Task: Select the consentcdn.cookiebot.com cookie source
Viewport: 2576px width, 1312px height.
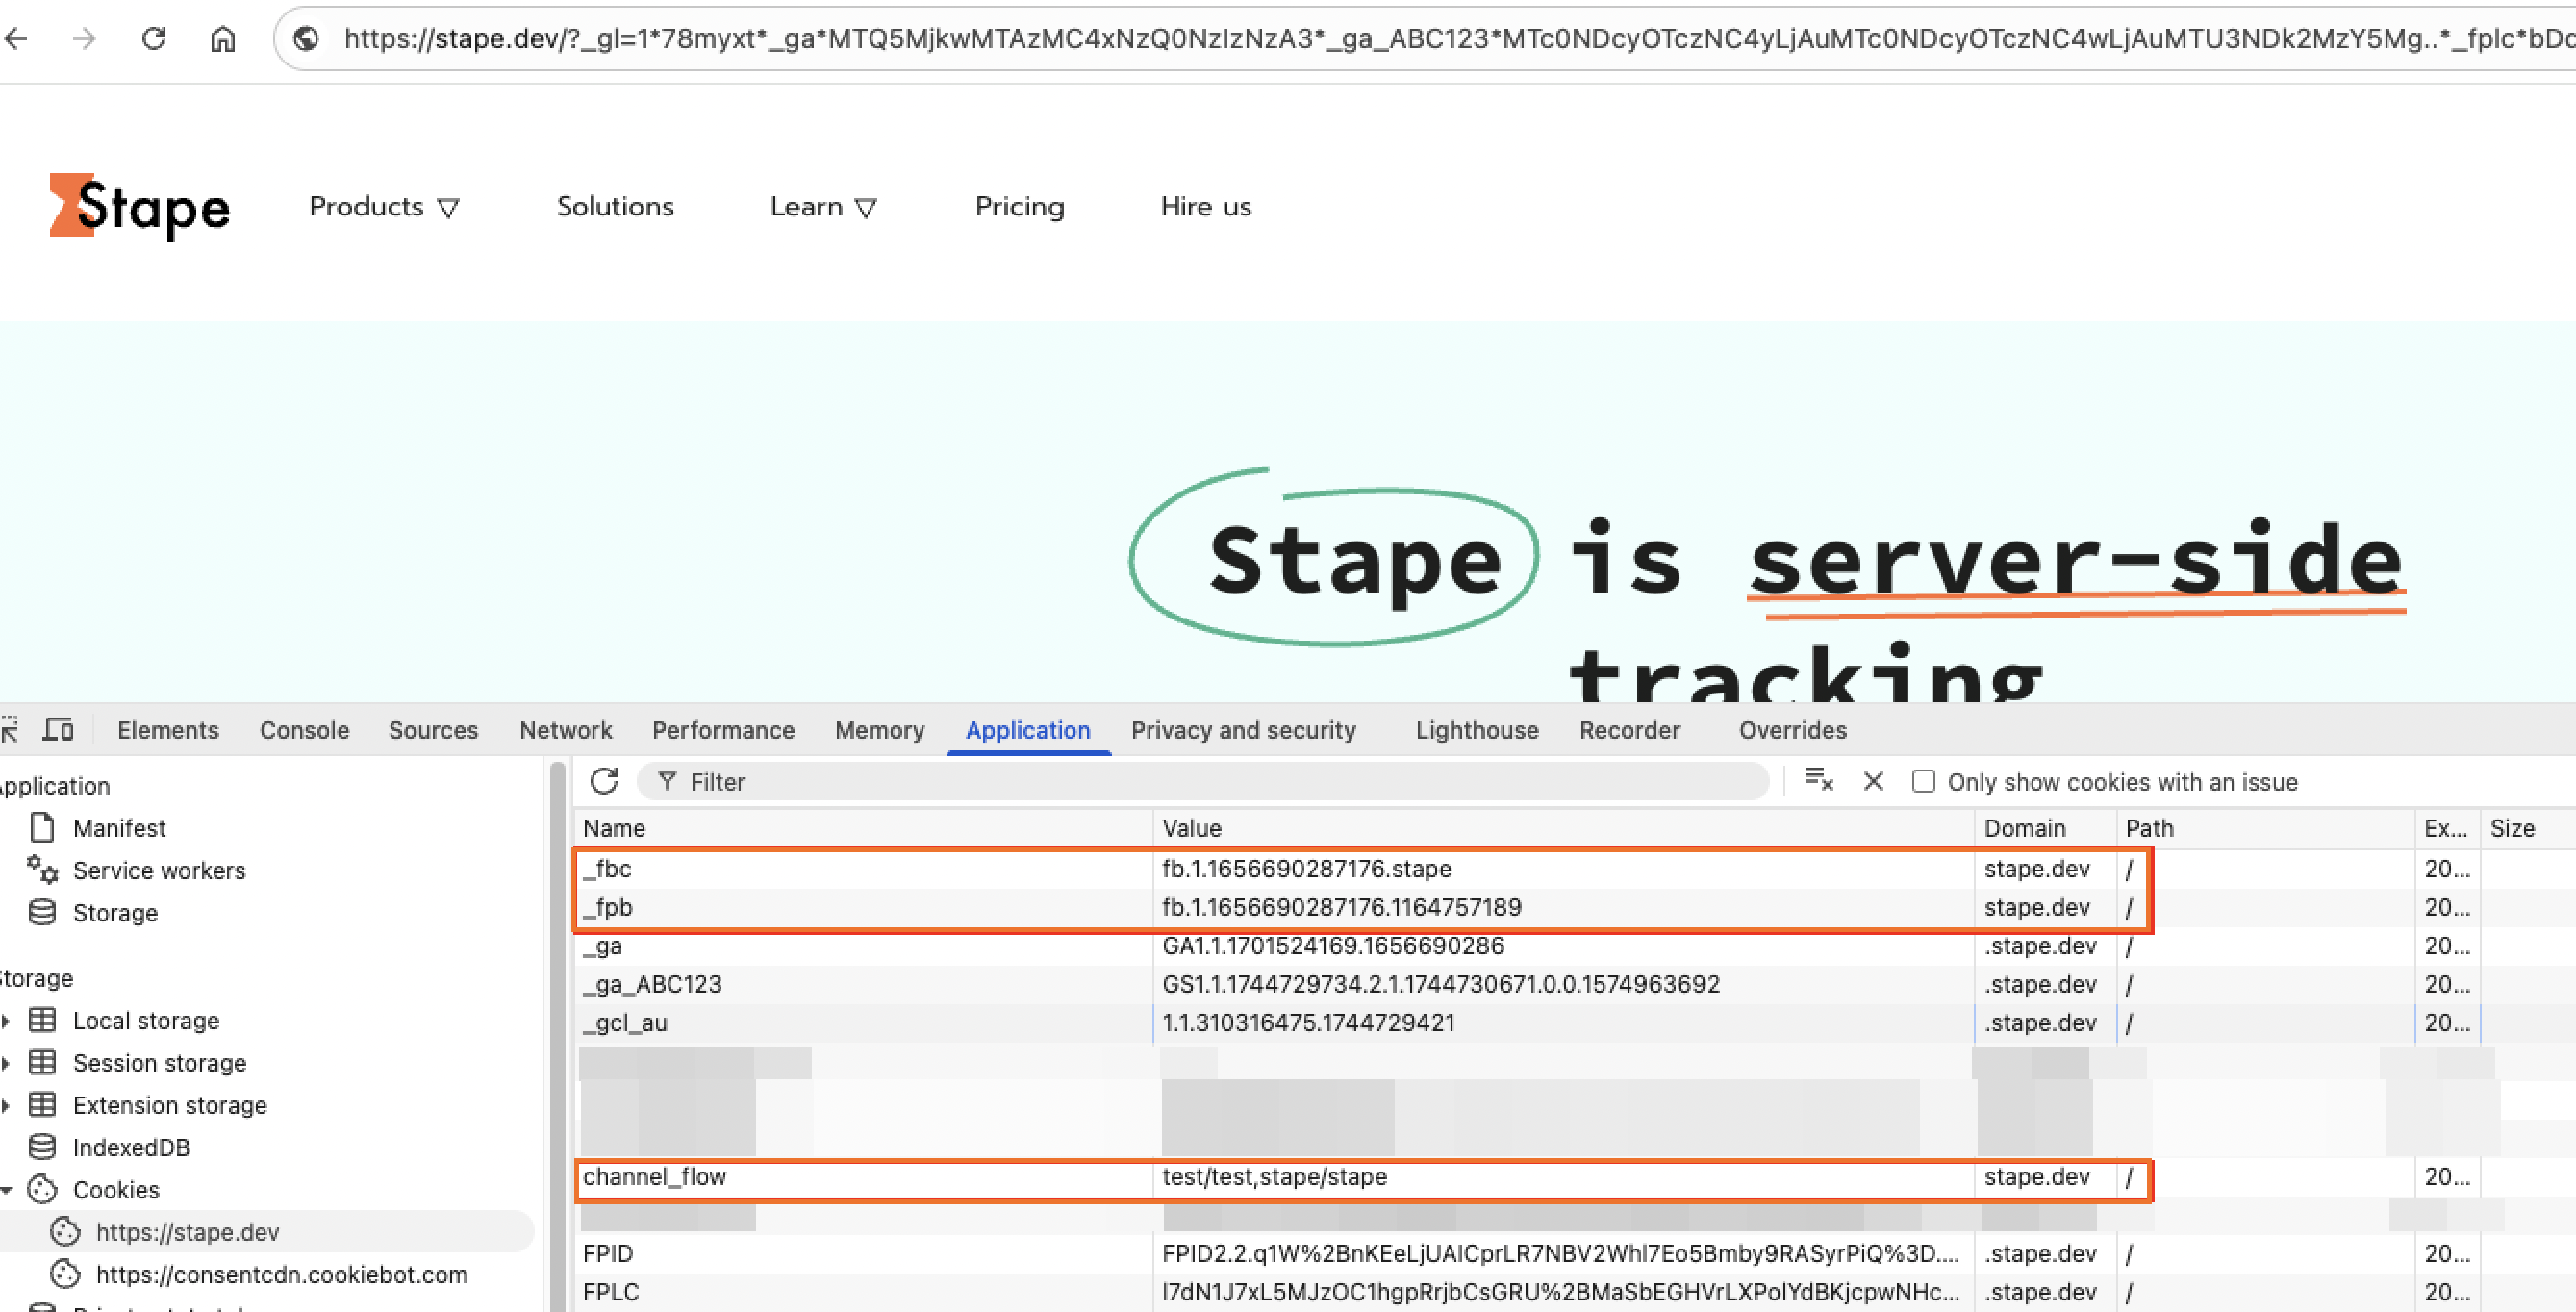Action: 281,1274
